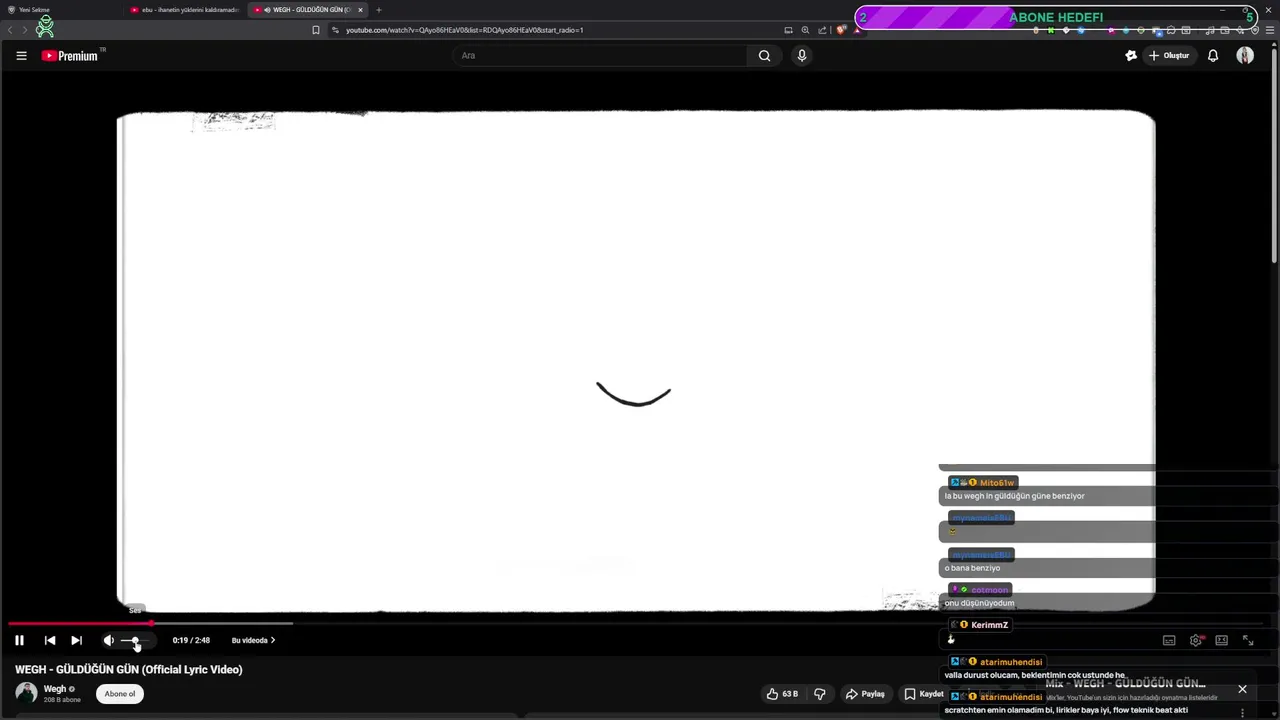
Task: Like the video with 63 B thumbs-up
Action: [x=782, y=694]
